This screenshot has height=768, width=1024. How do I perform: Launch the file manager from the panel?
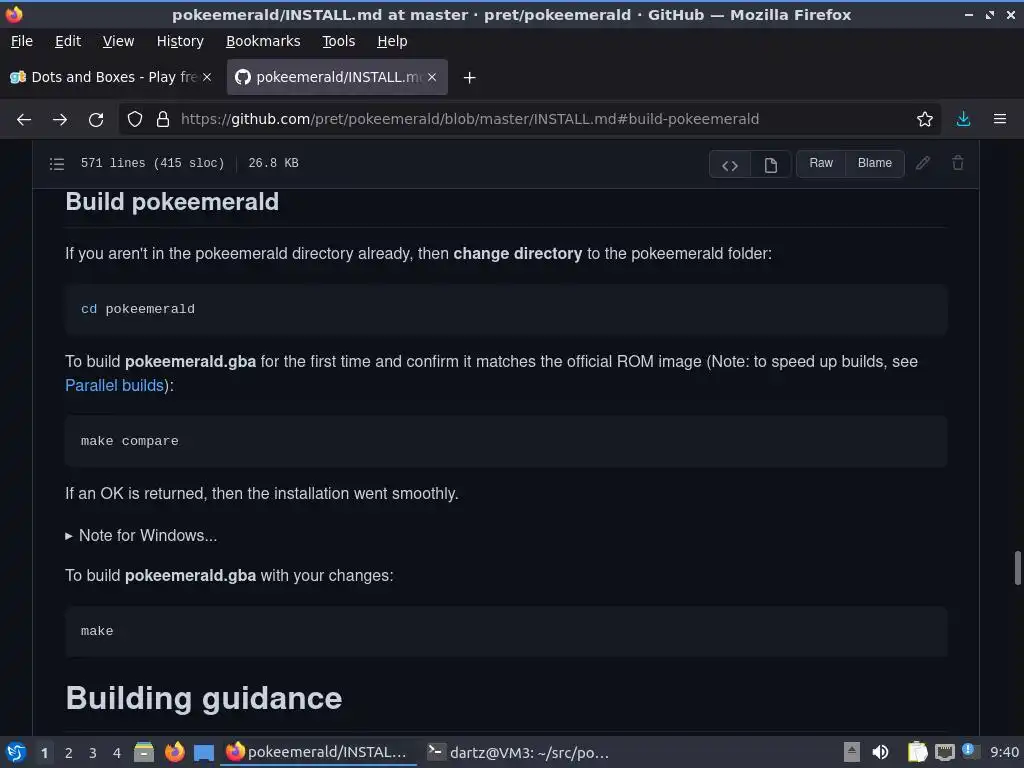coord(144,752)
